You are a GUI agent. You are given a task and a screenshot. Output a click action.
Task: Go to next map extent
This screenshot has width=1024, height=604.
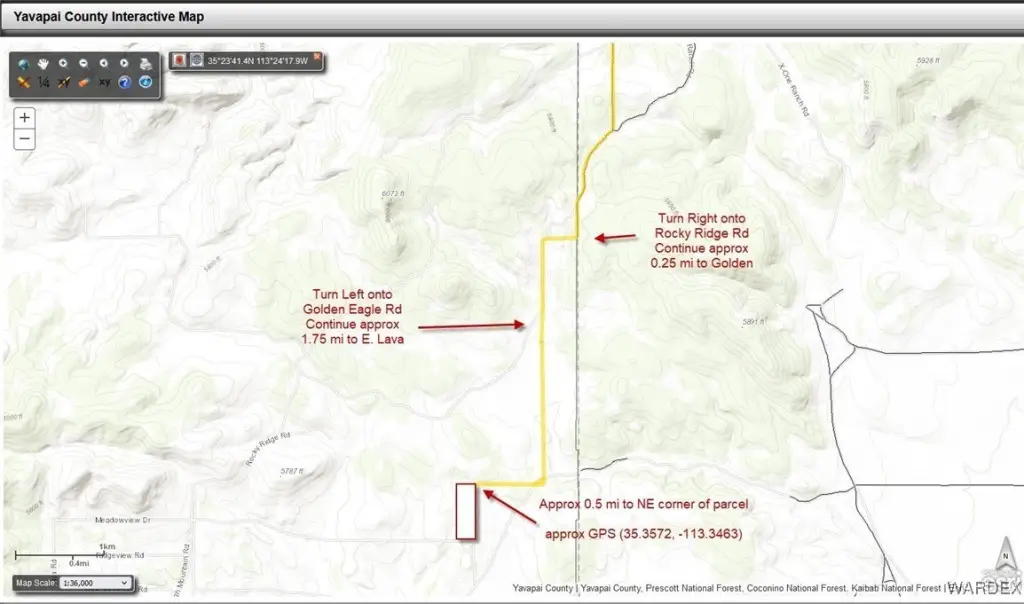point(125,62)
